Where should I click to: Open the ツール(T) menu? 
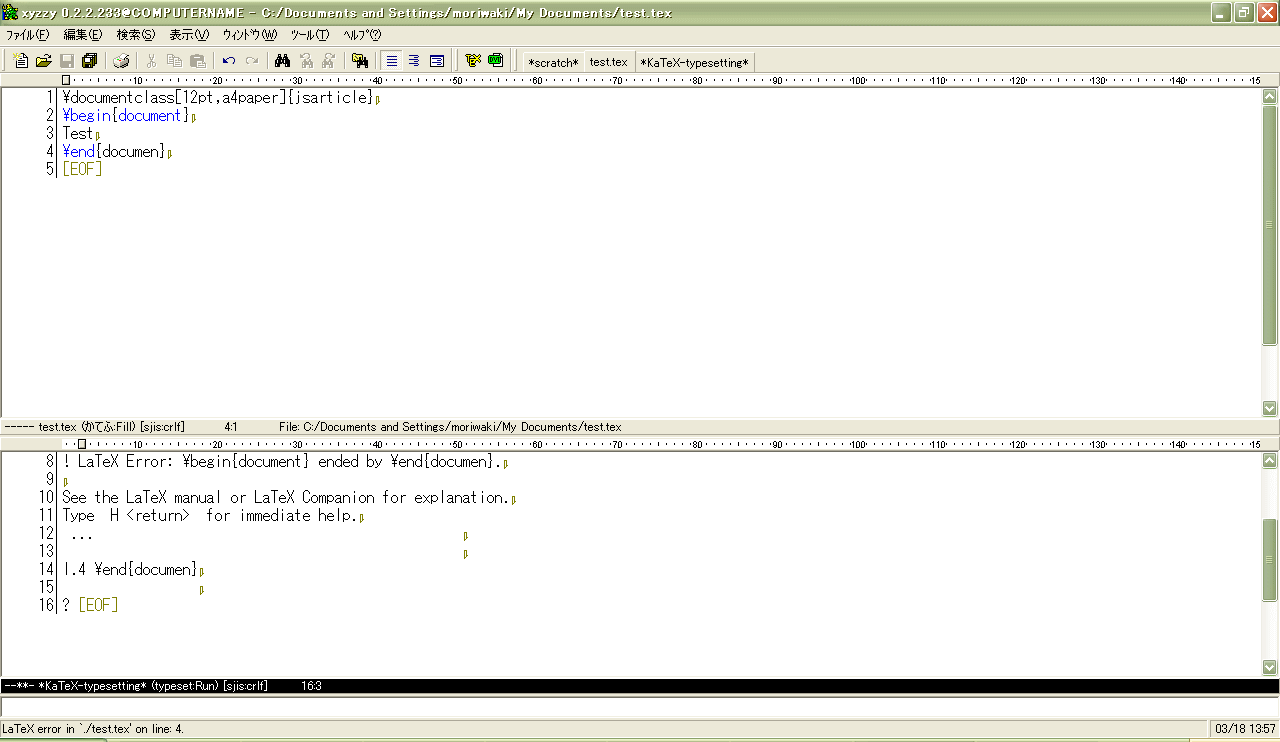[x=309, y=34]
